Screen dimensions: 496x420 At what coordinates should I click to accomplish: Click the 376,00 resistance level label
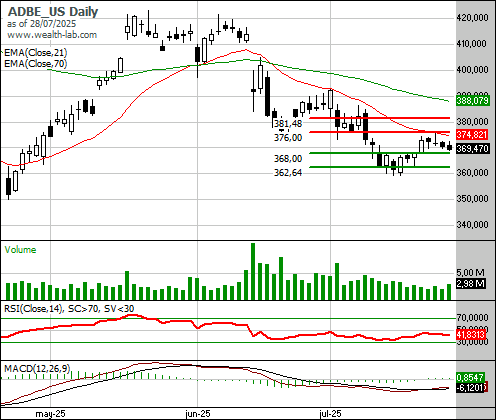pyautogui.click(x=288, y=138)
